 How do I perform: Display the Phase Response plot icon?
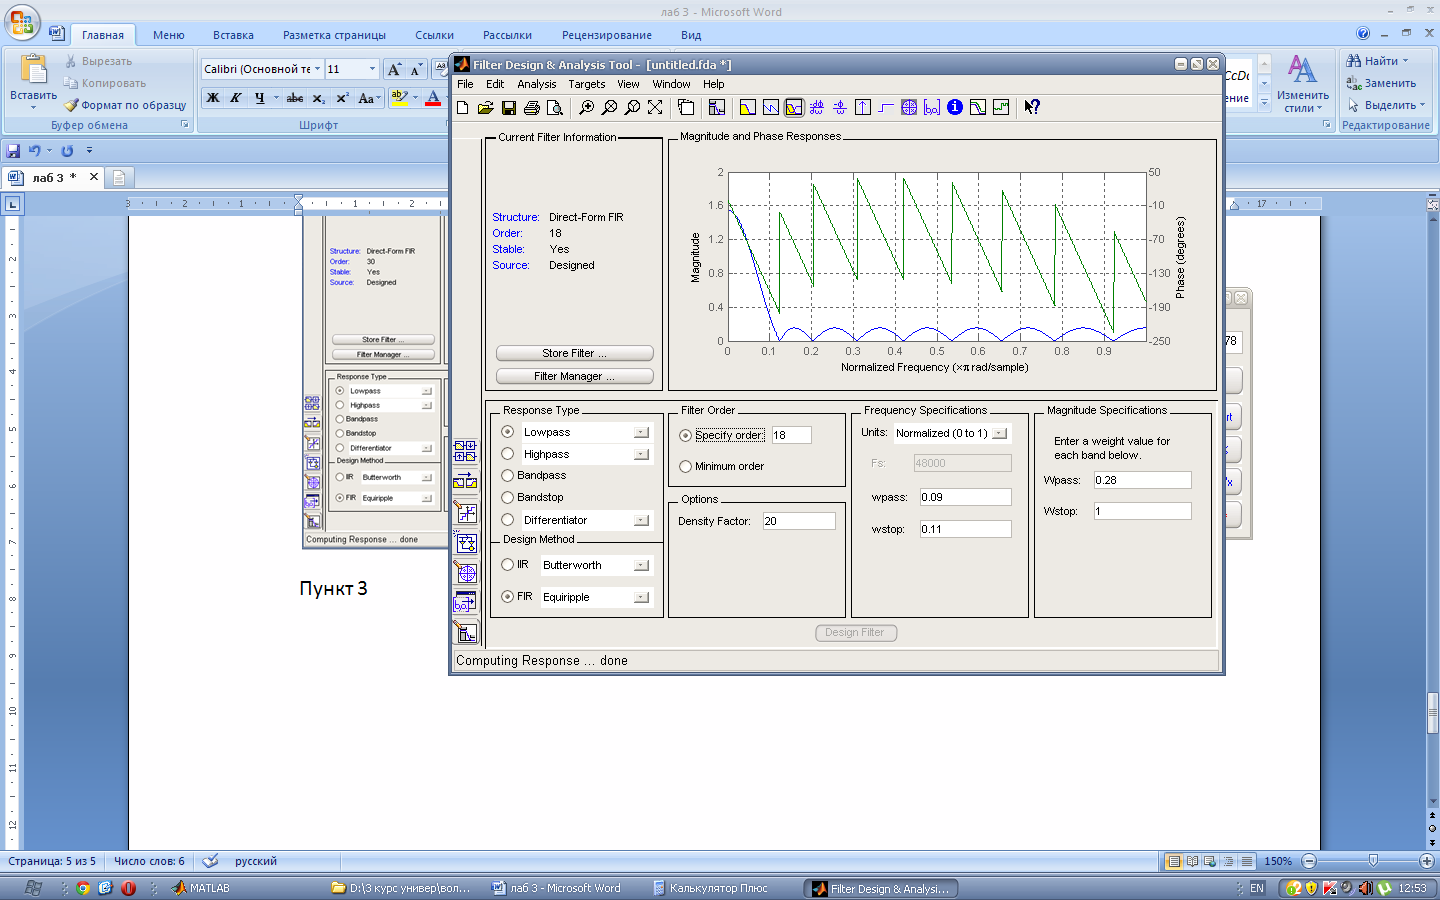click(x=771, y=107)
